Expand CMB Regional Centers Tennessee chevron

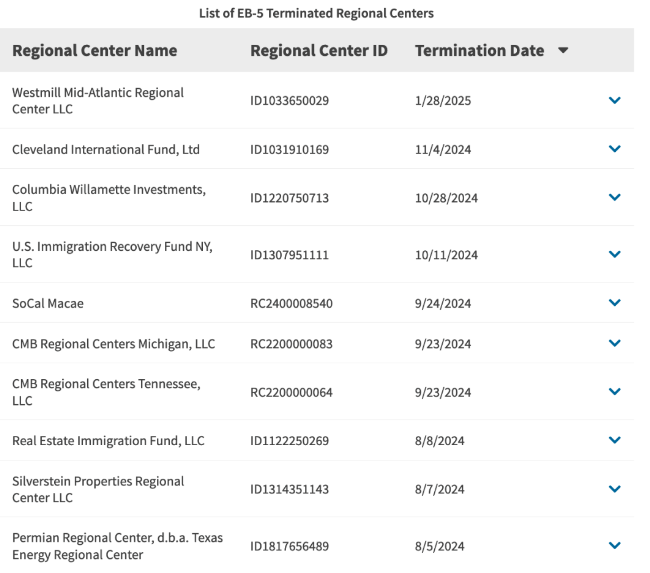click(614, 392)
